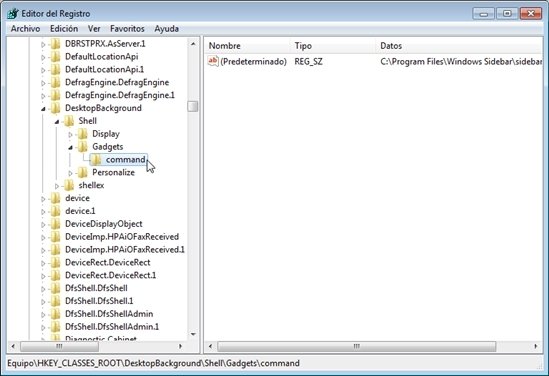The width and height of the screenshot is (549, 376).
Task: Click the REG_SZ type cell
Action: click(x=308, y=62)
